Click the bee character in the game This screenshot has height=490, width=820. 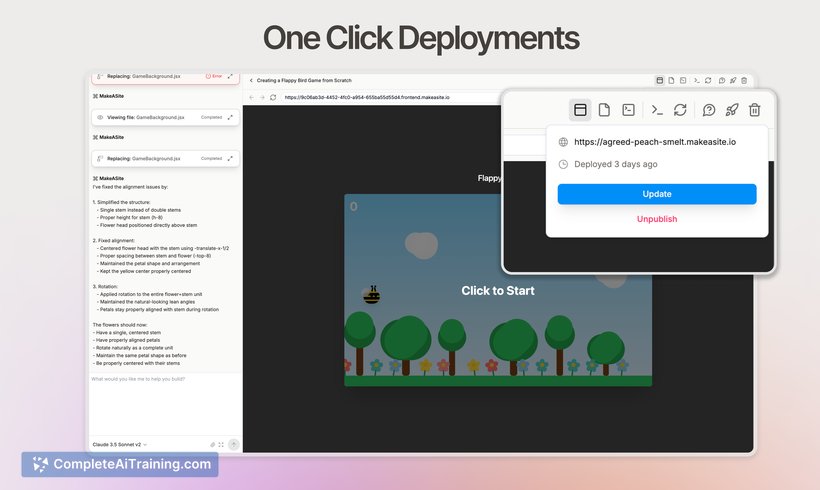(372, 295)
